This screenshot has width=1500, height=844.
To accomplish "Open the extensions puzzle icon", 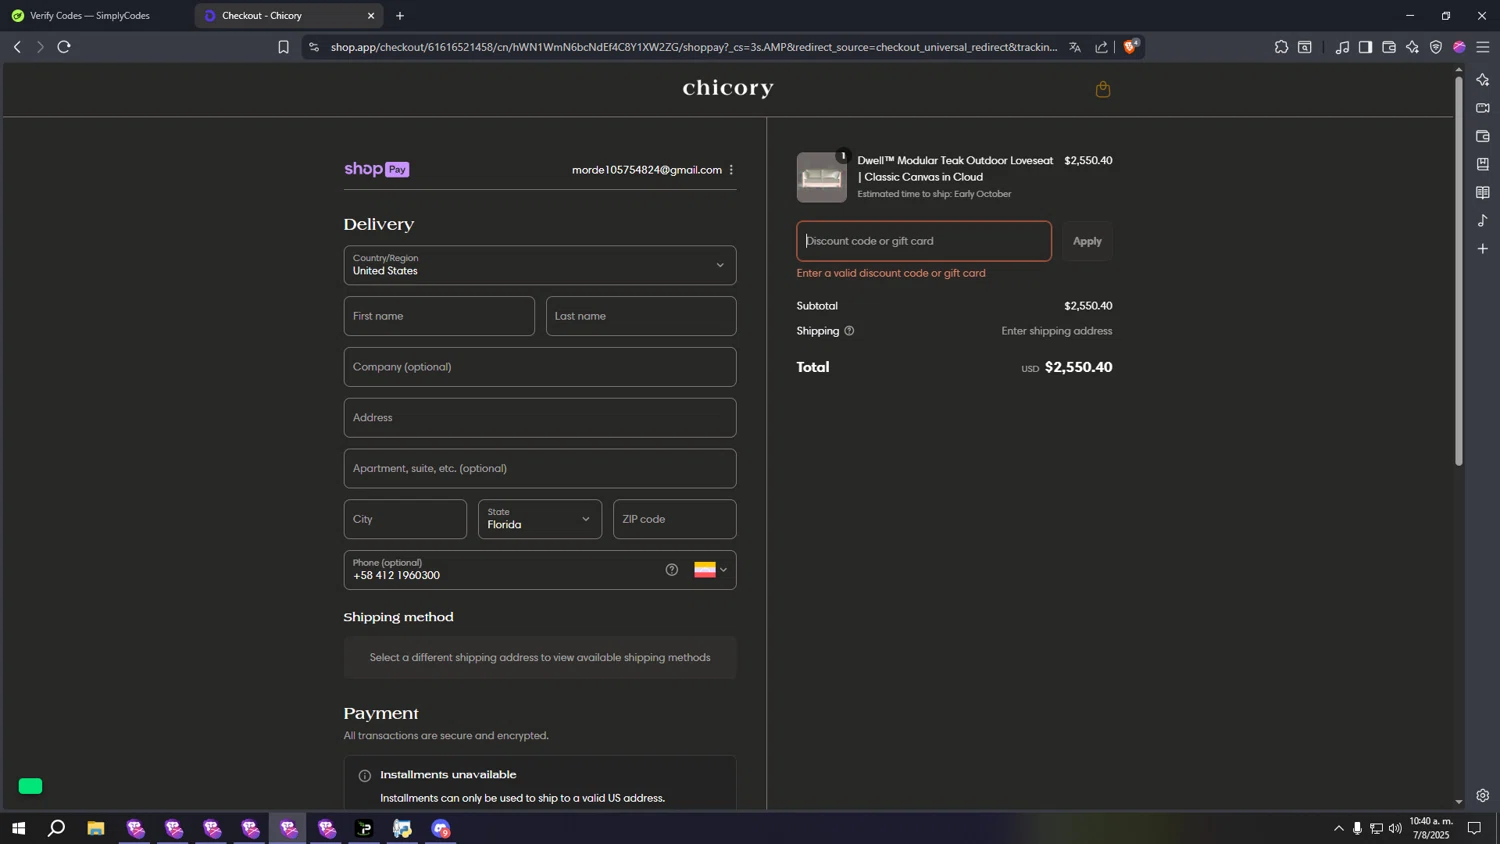I will (x=1281, y=47).
